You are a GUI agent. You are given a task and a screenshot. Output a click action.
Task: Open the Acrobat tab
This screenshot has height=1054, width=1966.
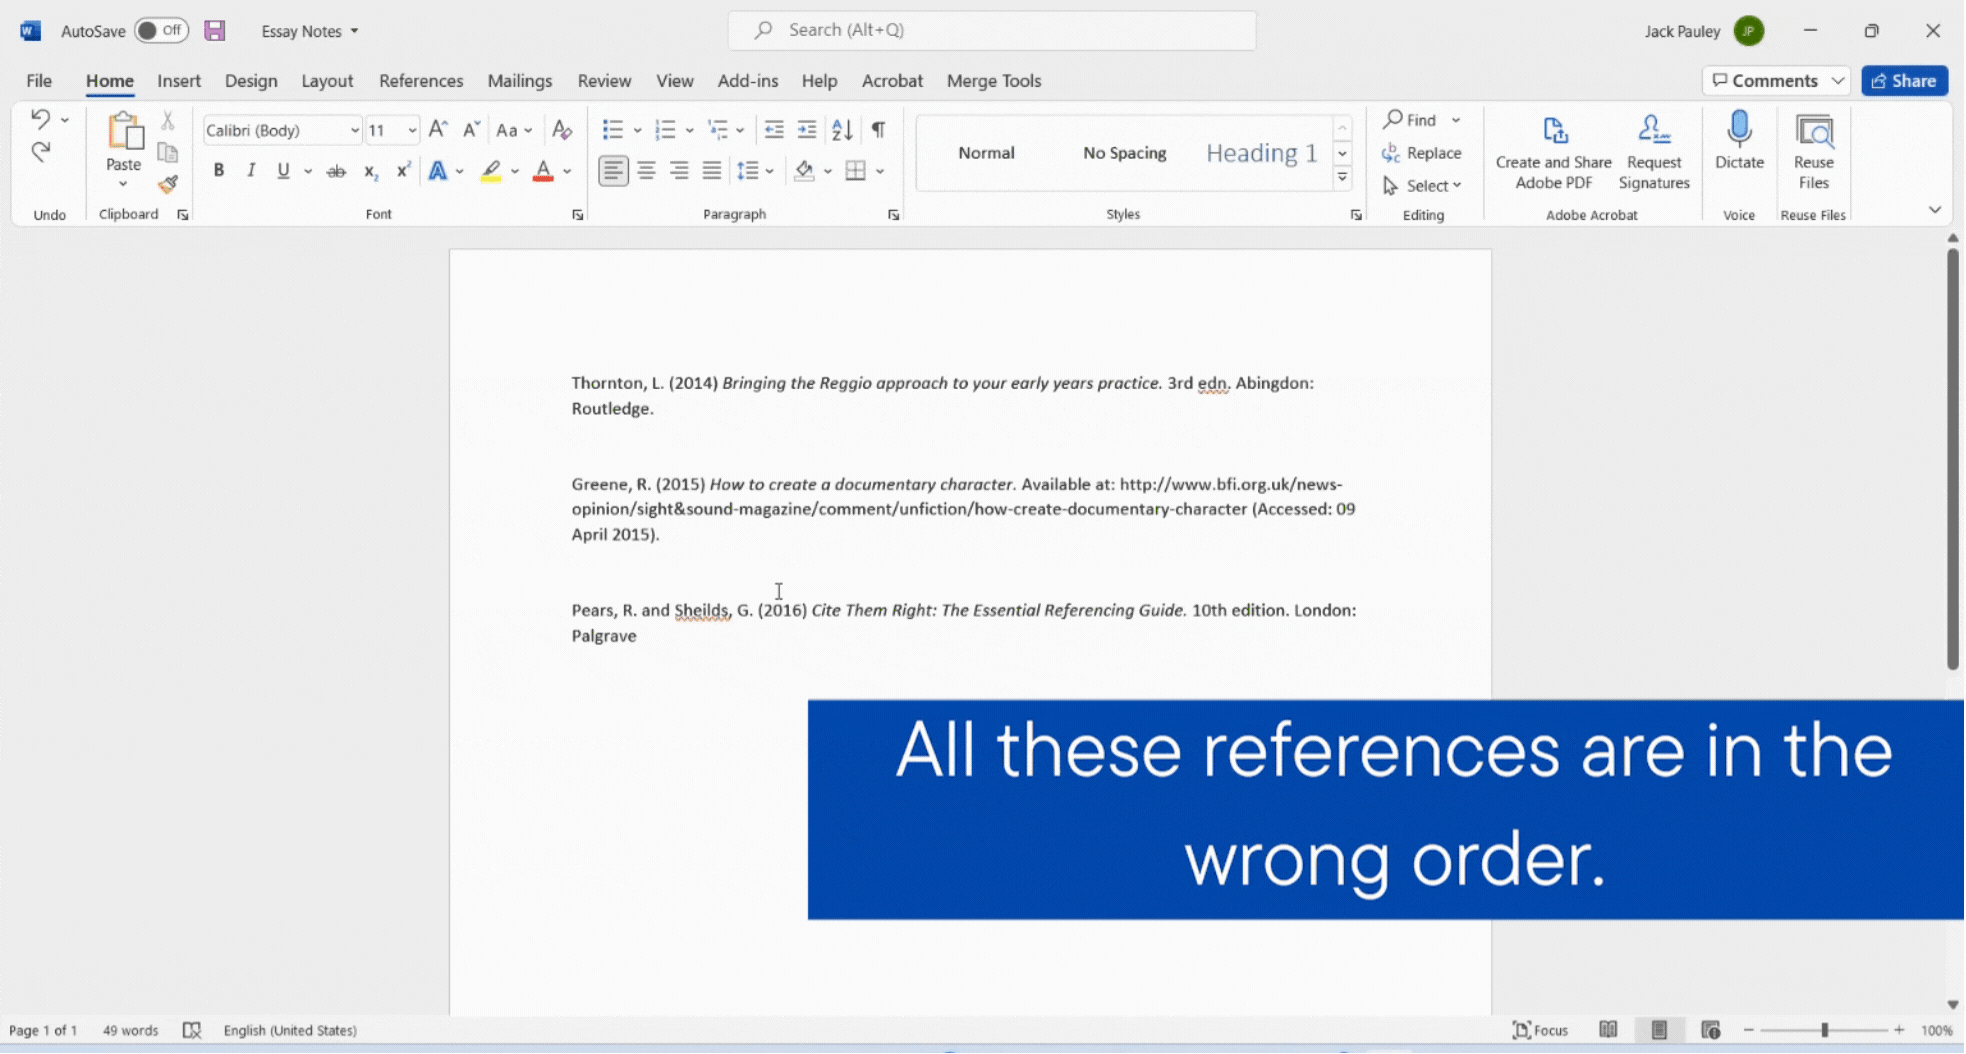[x=892, y=81]
